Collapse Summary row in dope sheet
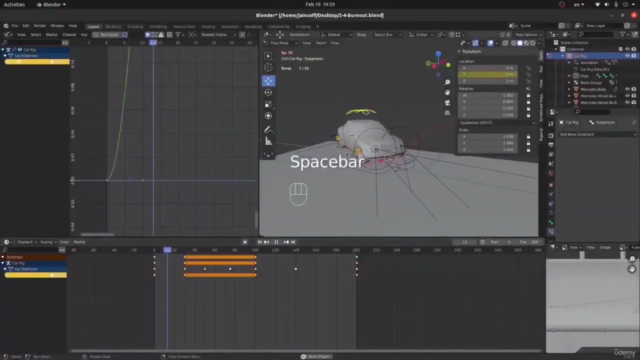This screenshot has height=360, width=640. (x=3, y=257)
